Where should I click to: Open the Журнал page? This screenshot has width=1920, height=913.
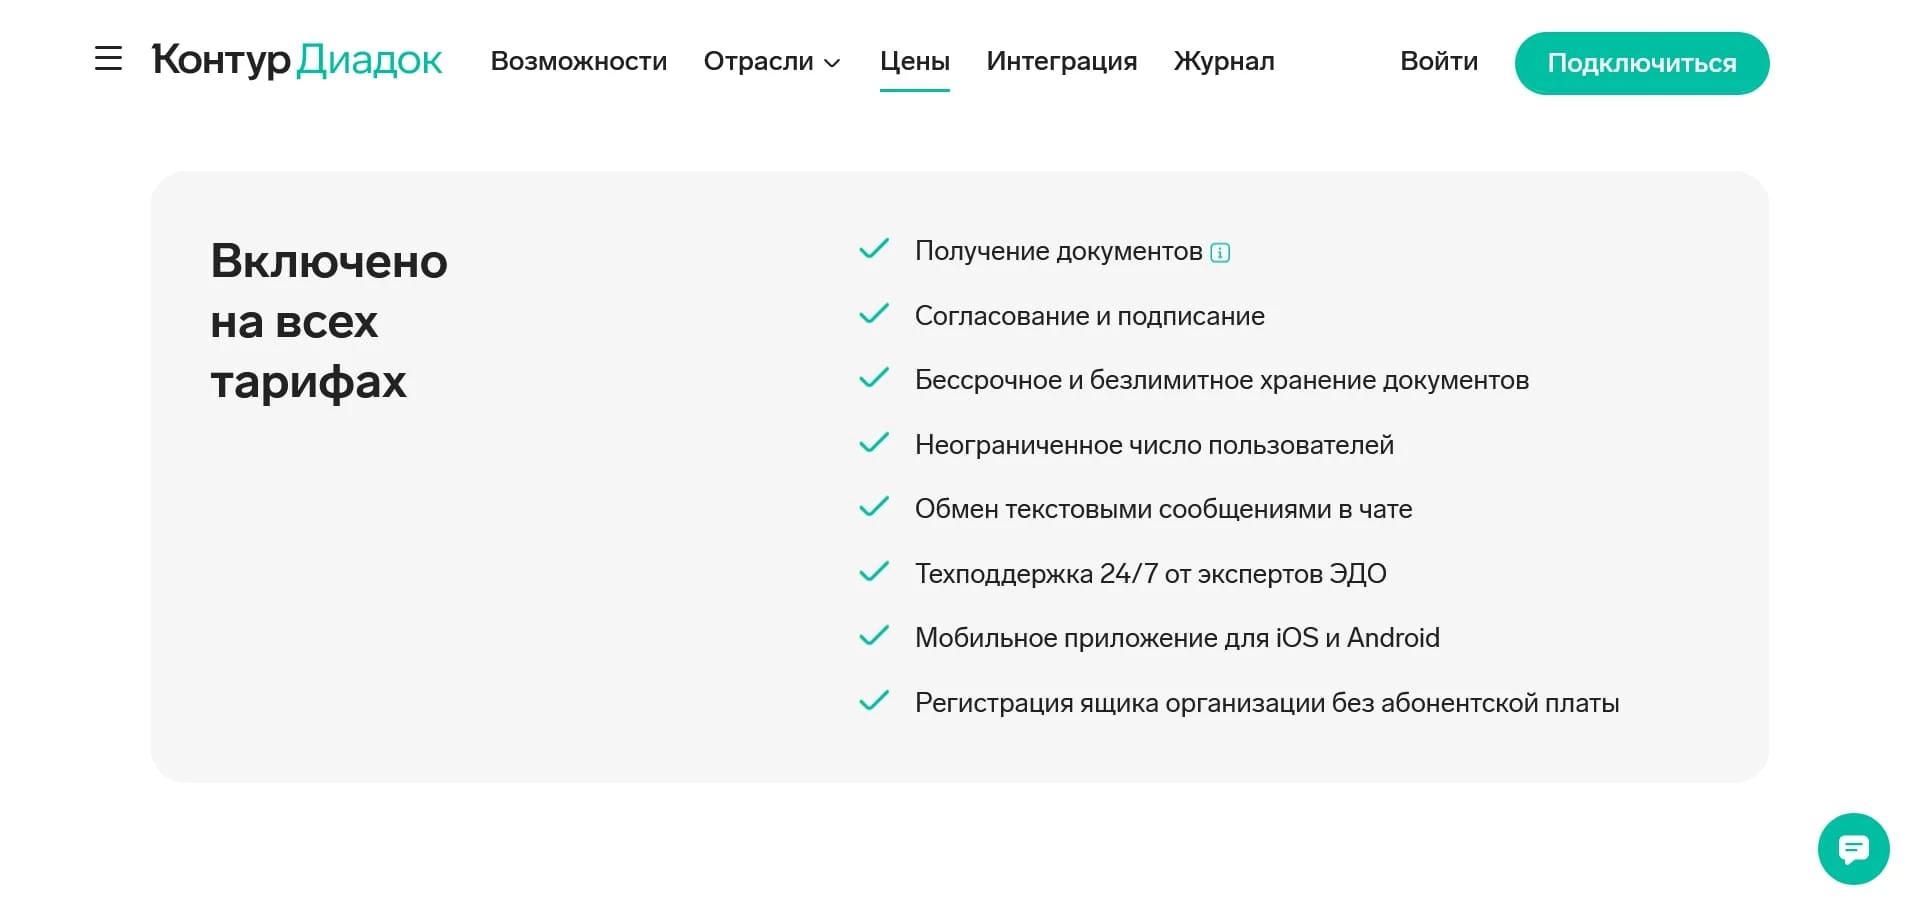pos(1224,62)
